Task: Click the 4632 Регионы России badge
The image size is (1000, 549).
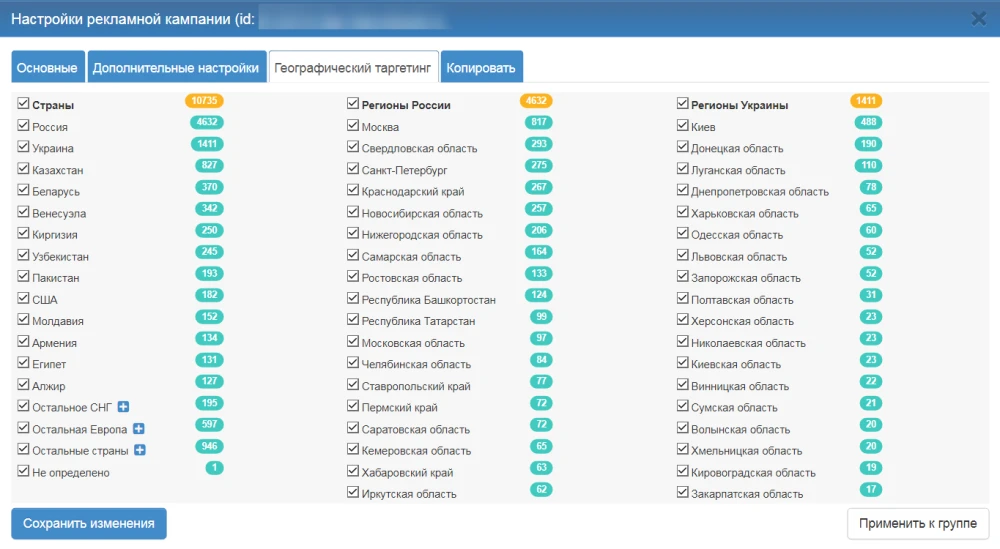Action: pyautogui.click(x=536, y=101)
